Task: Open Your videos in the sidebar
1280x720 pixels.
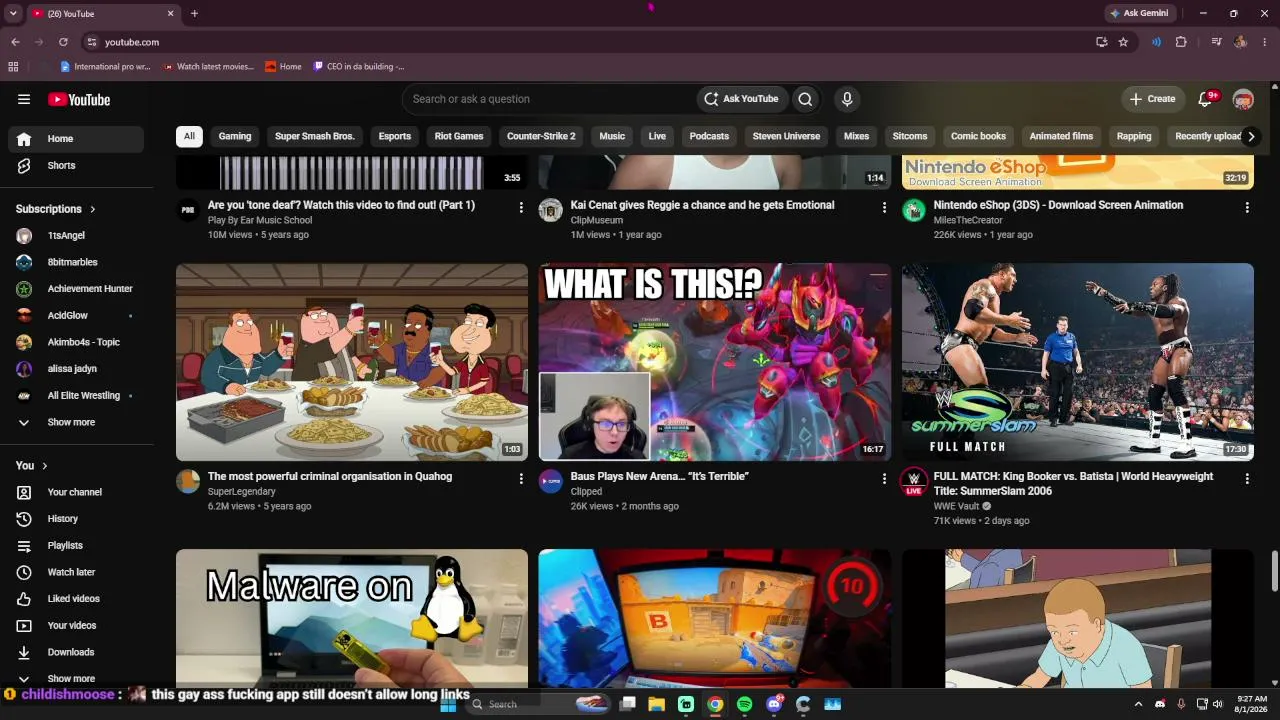Action: 76,625
